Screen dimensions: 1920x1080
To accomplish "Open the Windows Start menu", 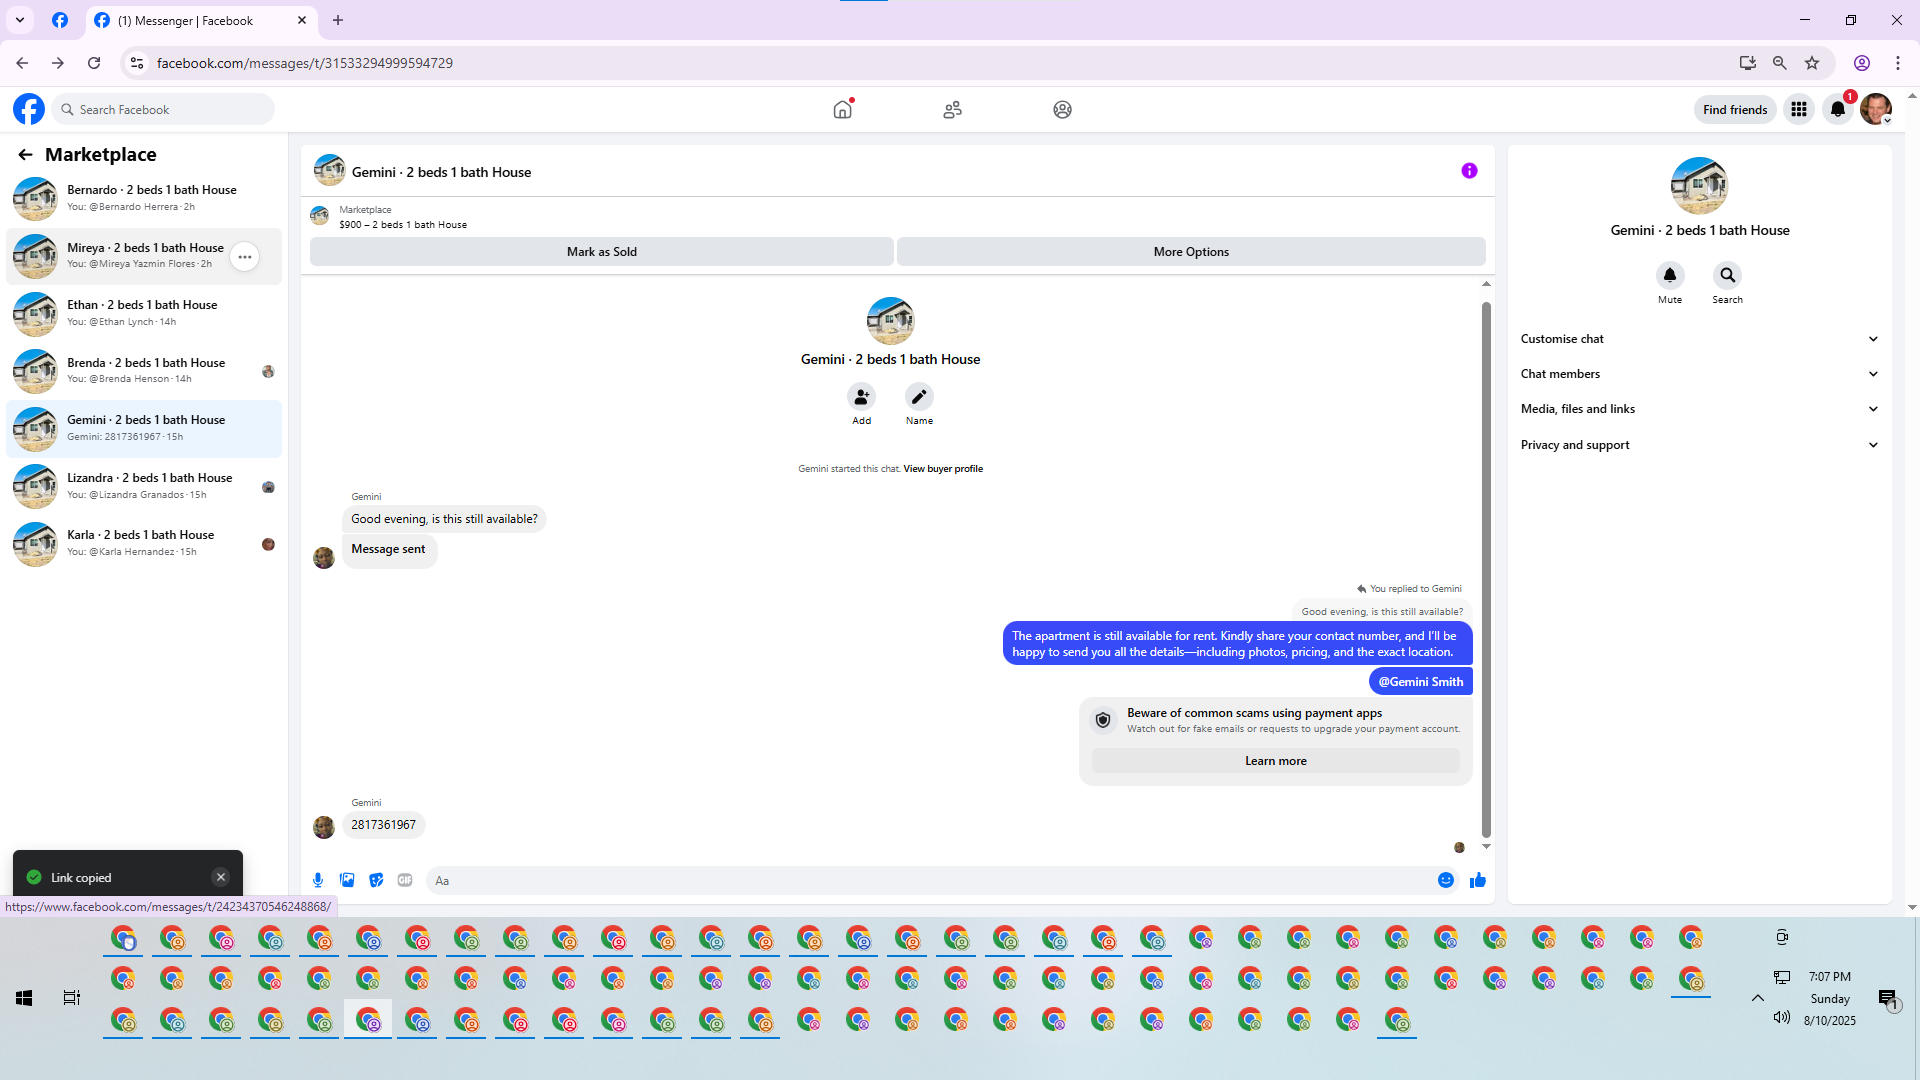I will coord(24,998).
